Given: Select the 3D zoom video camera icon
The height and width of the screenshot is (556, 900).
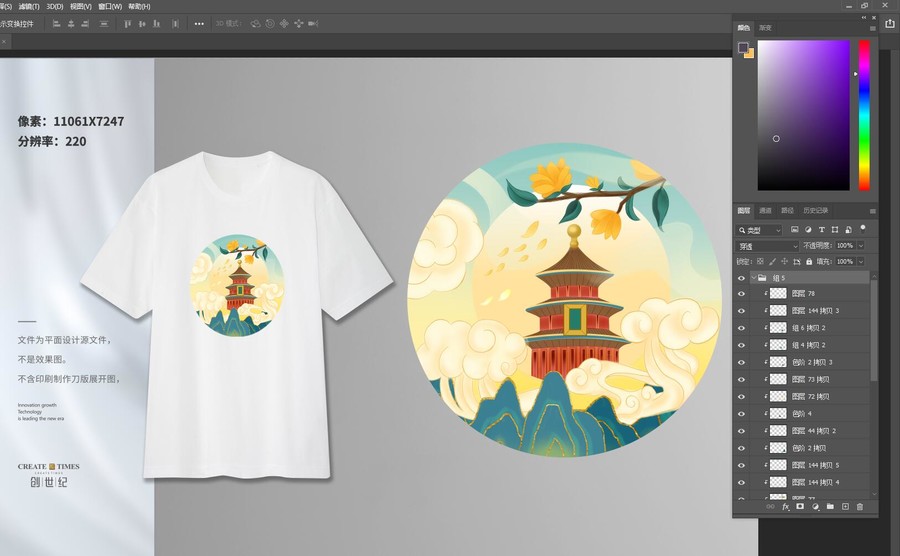Looking at the screenshot, I should (x=313, y=24).
